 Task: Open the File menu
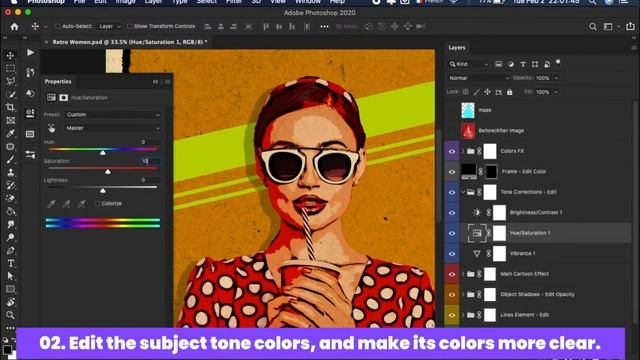[79, 2]
